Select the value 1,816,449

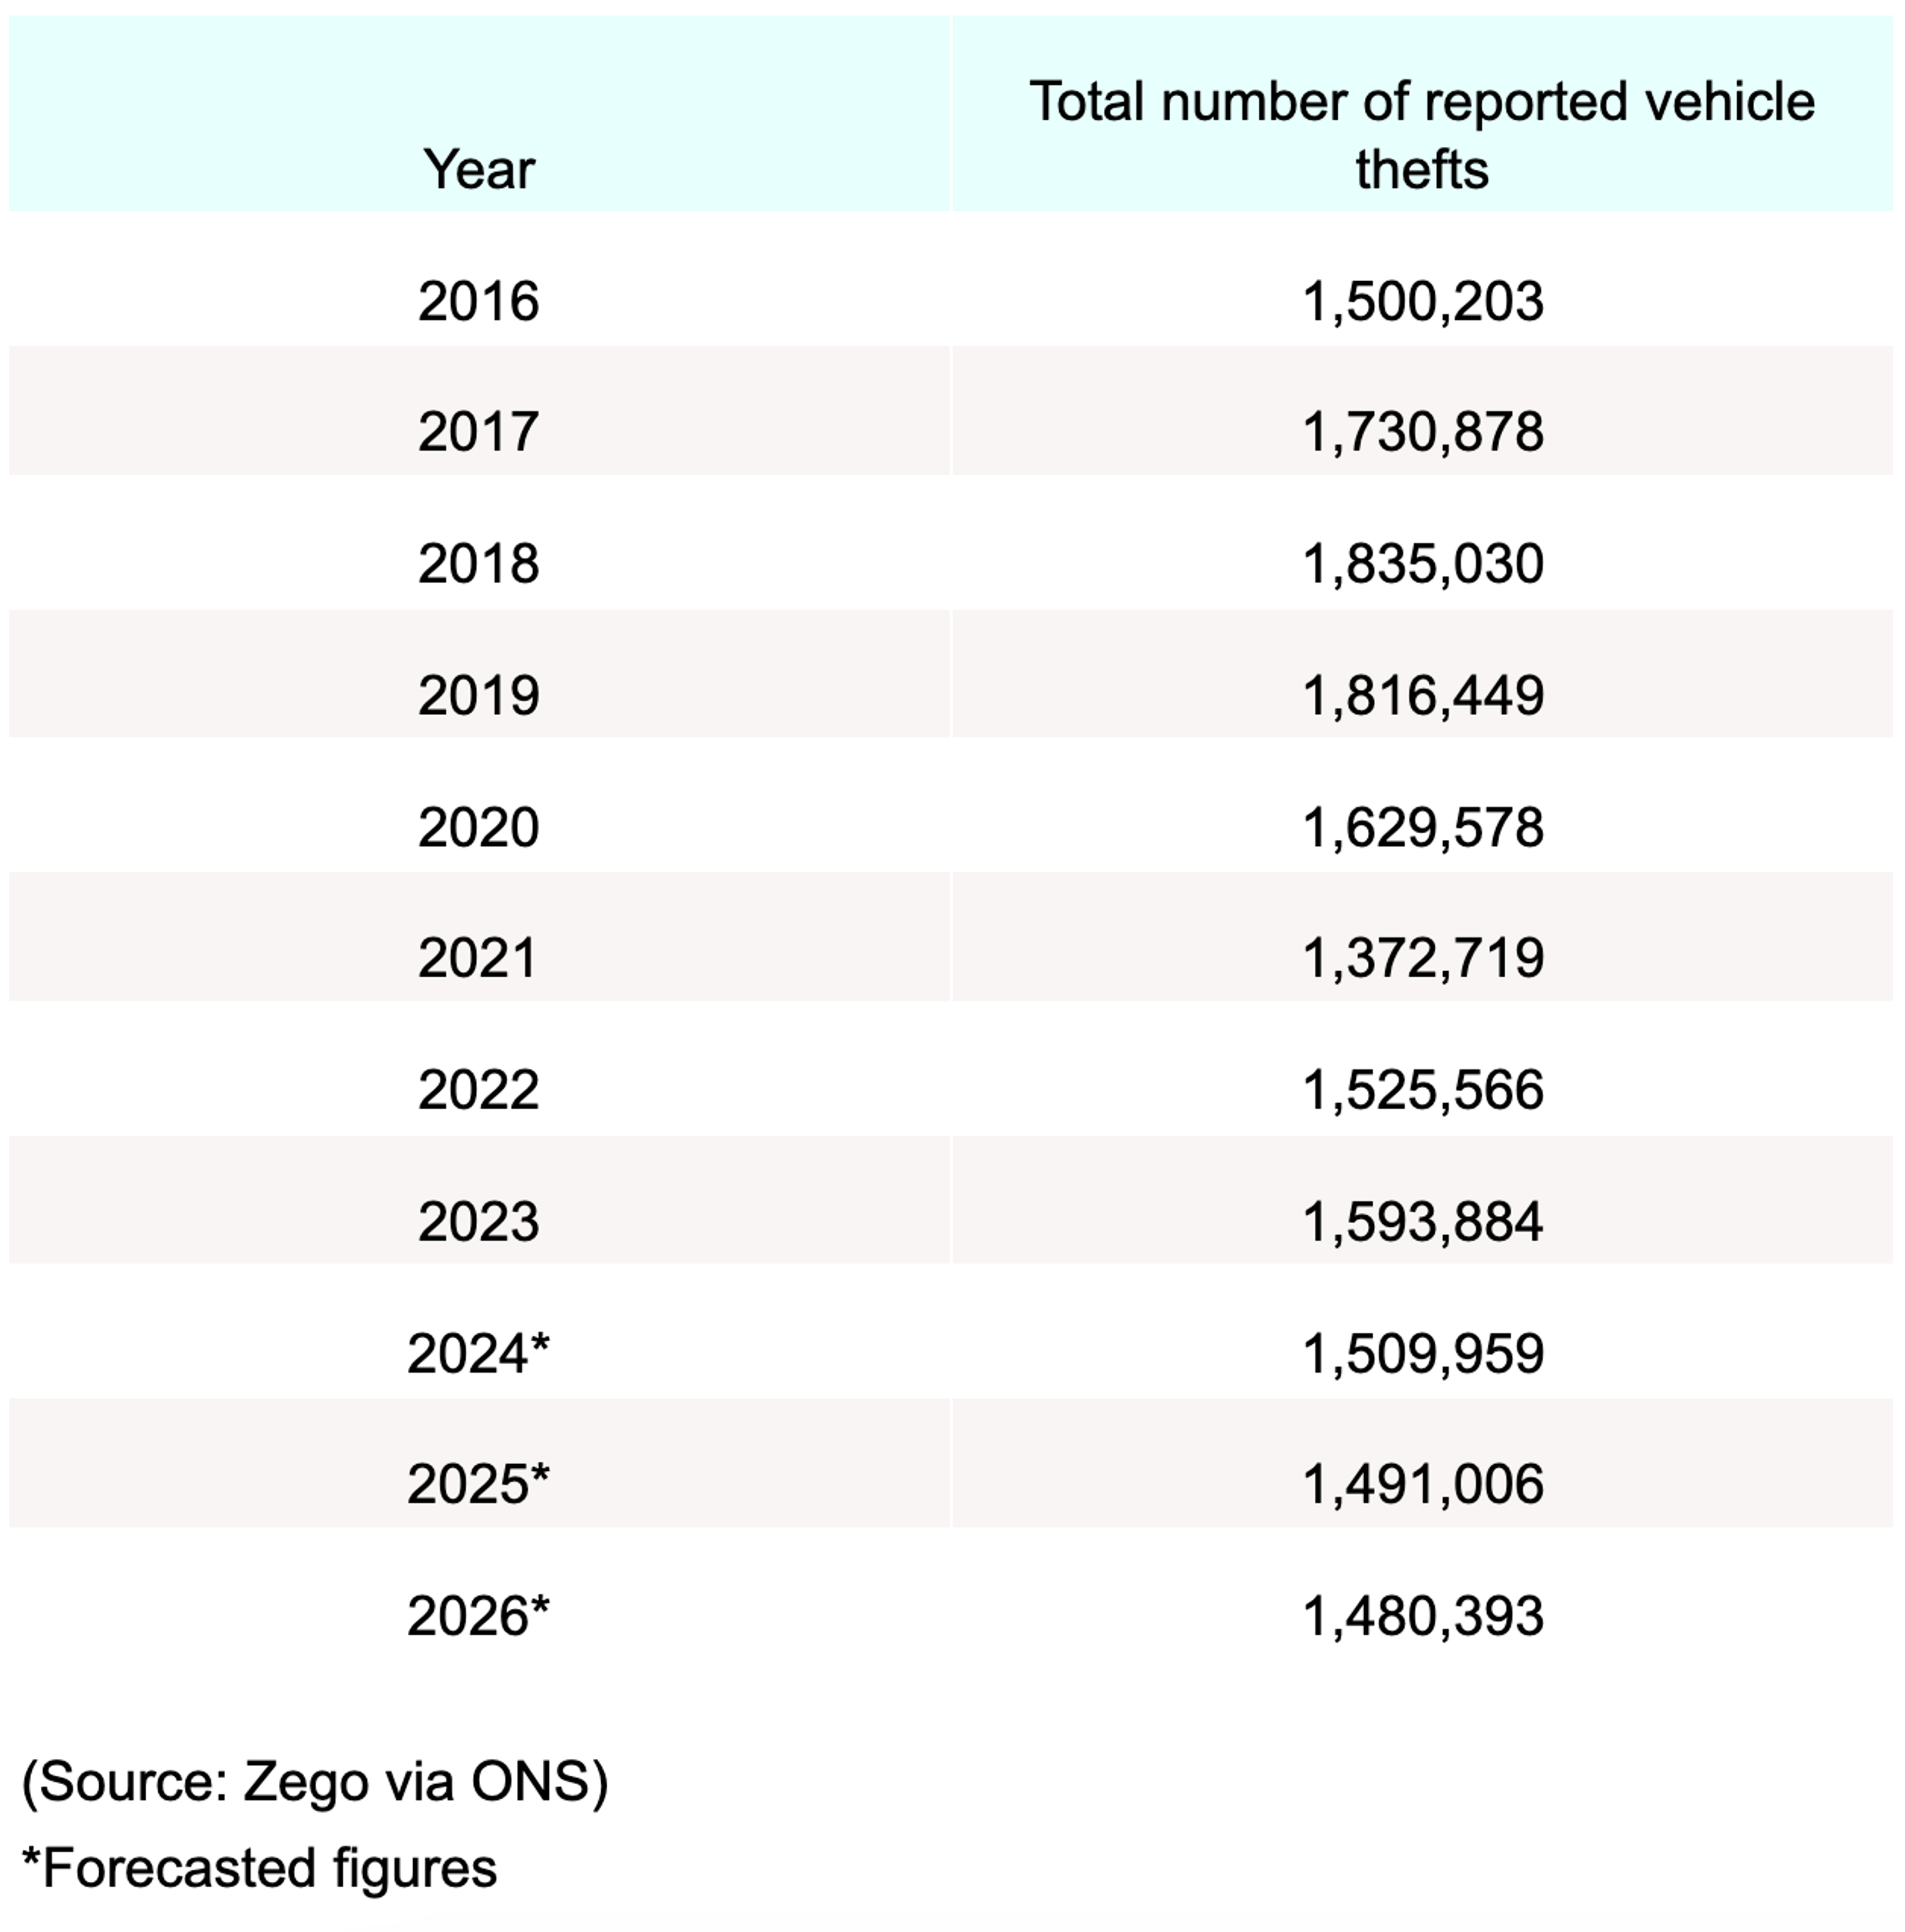(x=1422, y=695)
